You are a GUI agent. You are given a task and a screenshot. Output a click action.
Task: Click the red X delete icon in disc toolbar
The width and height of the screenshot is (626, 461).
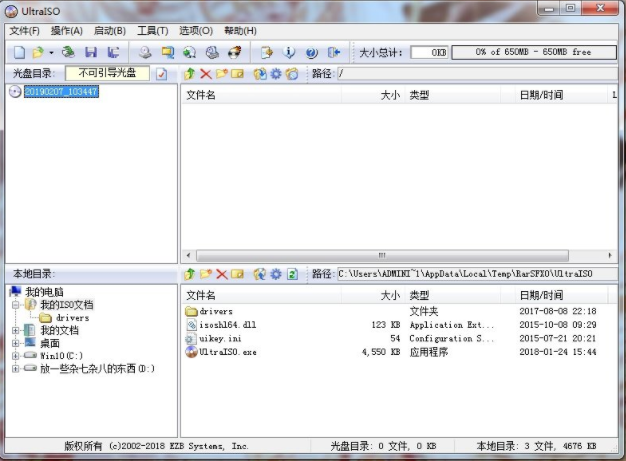[206, 74]
